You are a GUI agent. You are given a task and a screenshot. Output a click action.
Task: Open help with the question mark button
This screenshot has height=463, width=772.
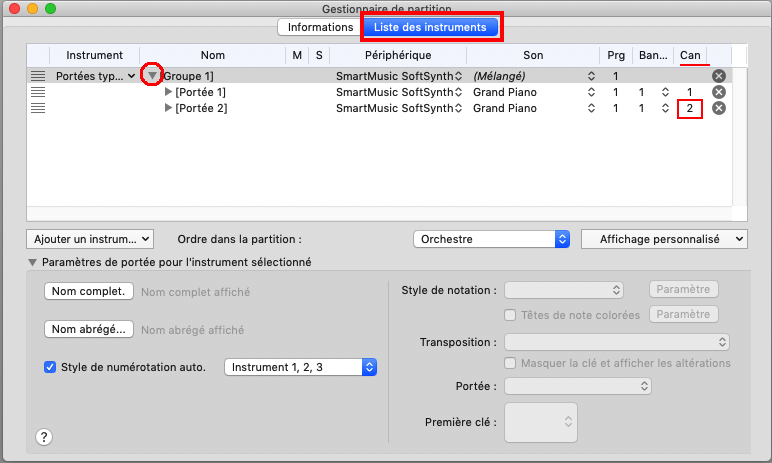(44, 436)
